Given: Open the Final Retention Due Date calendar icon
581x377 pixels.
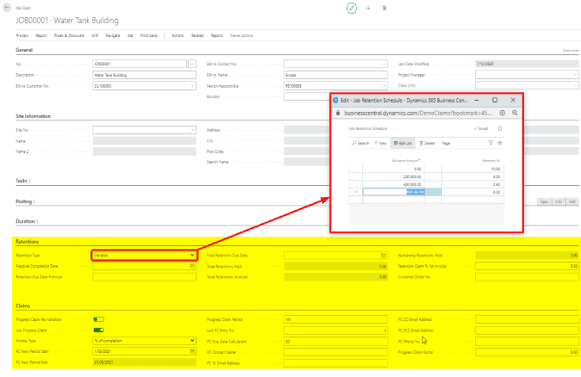Looking at the screenshot, I should (384, 255).
